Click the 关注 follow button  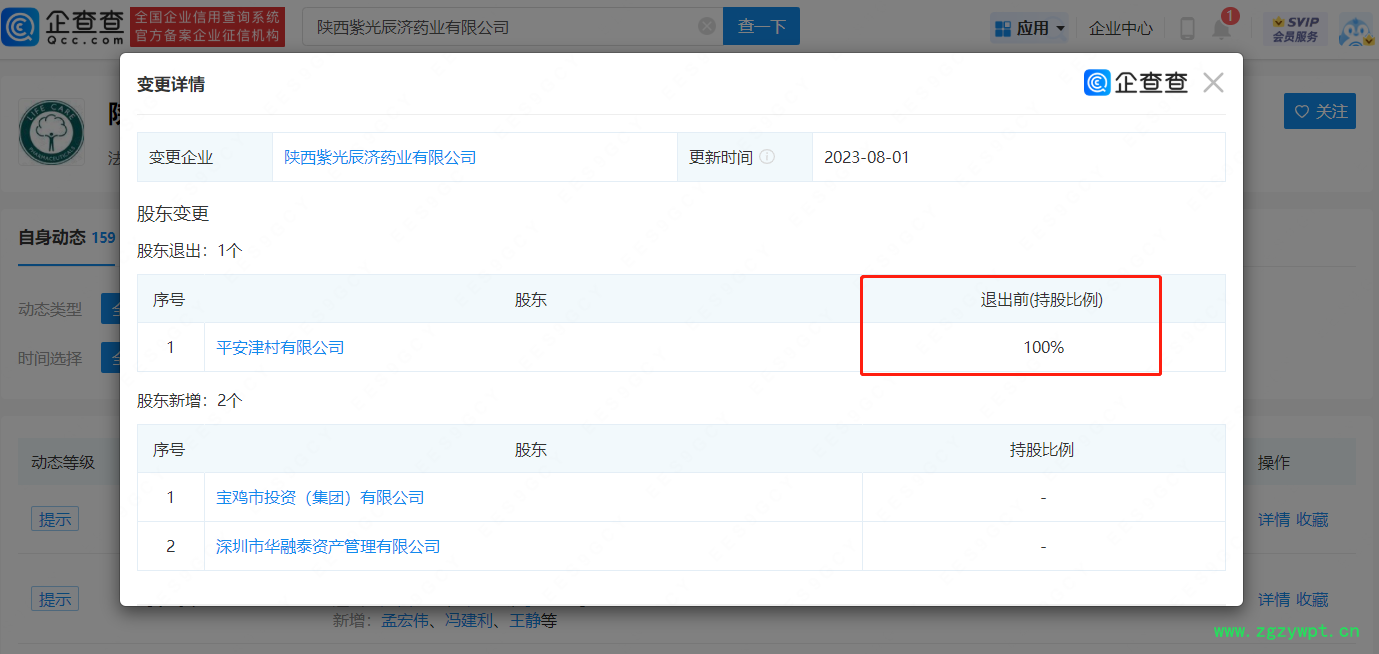point(1319,111)
